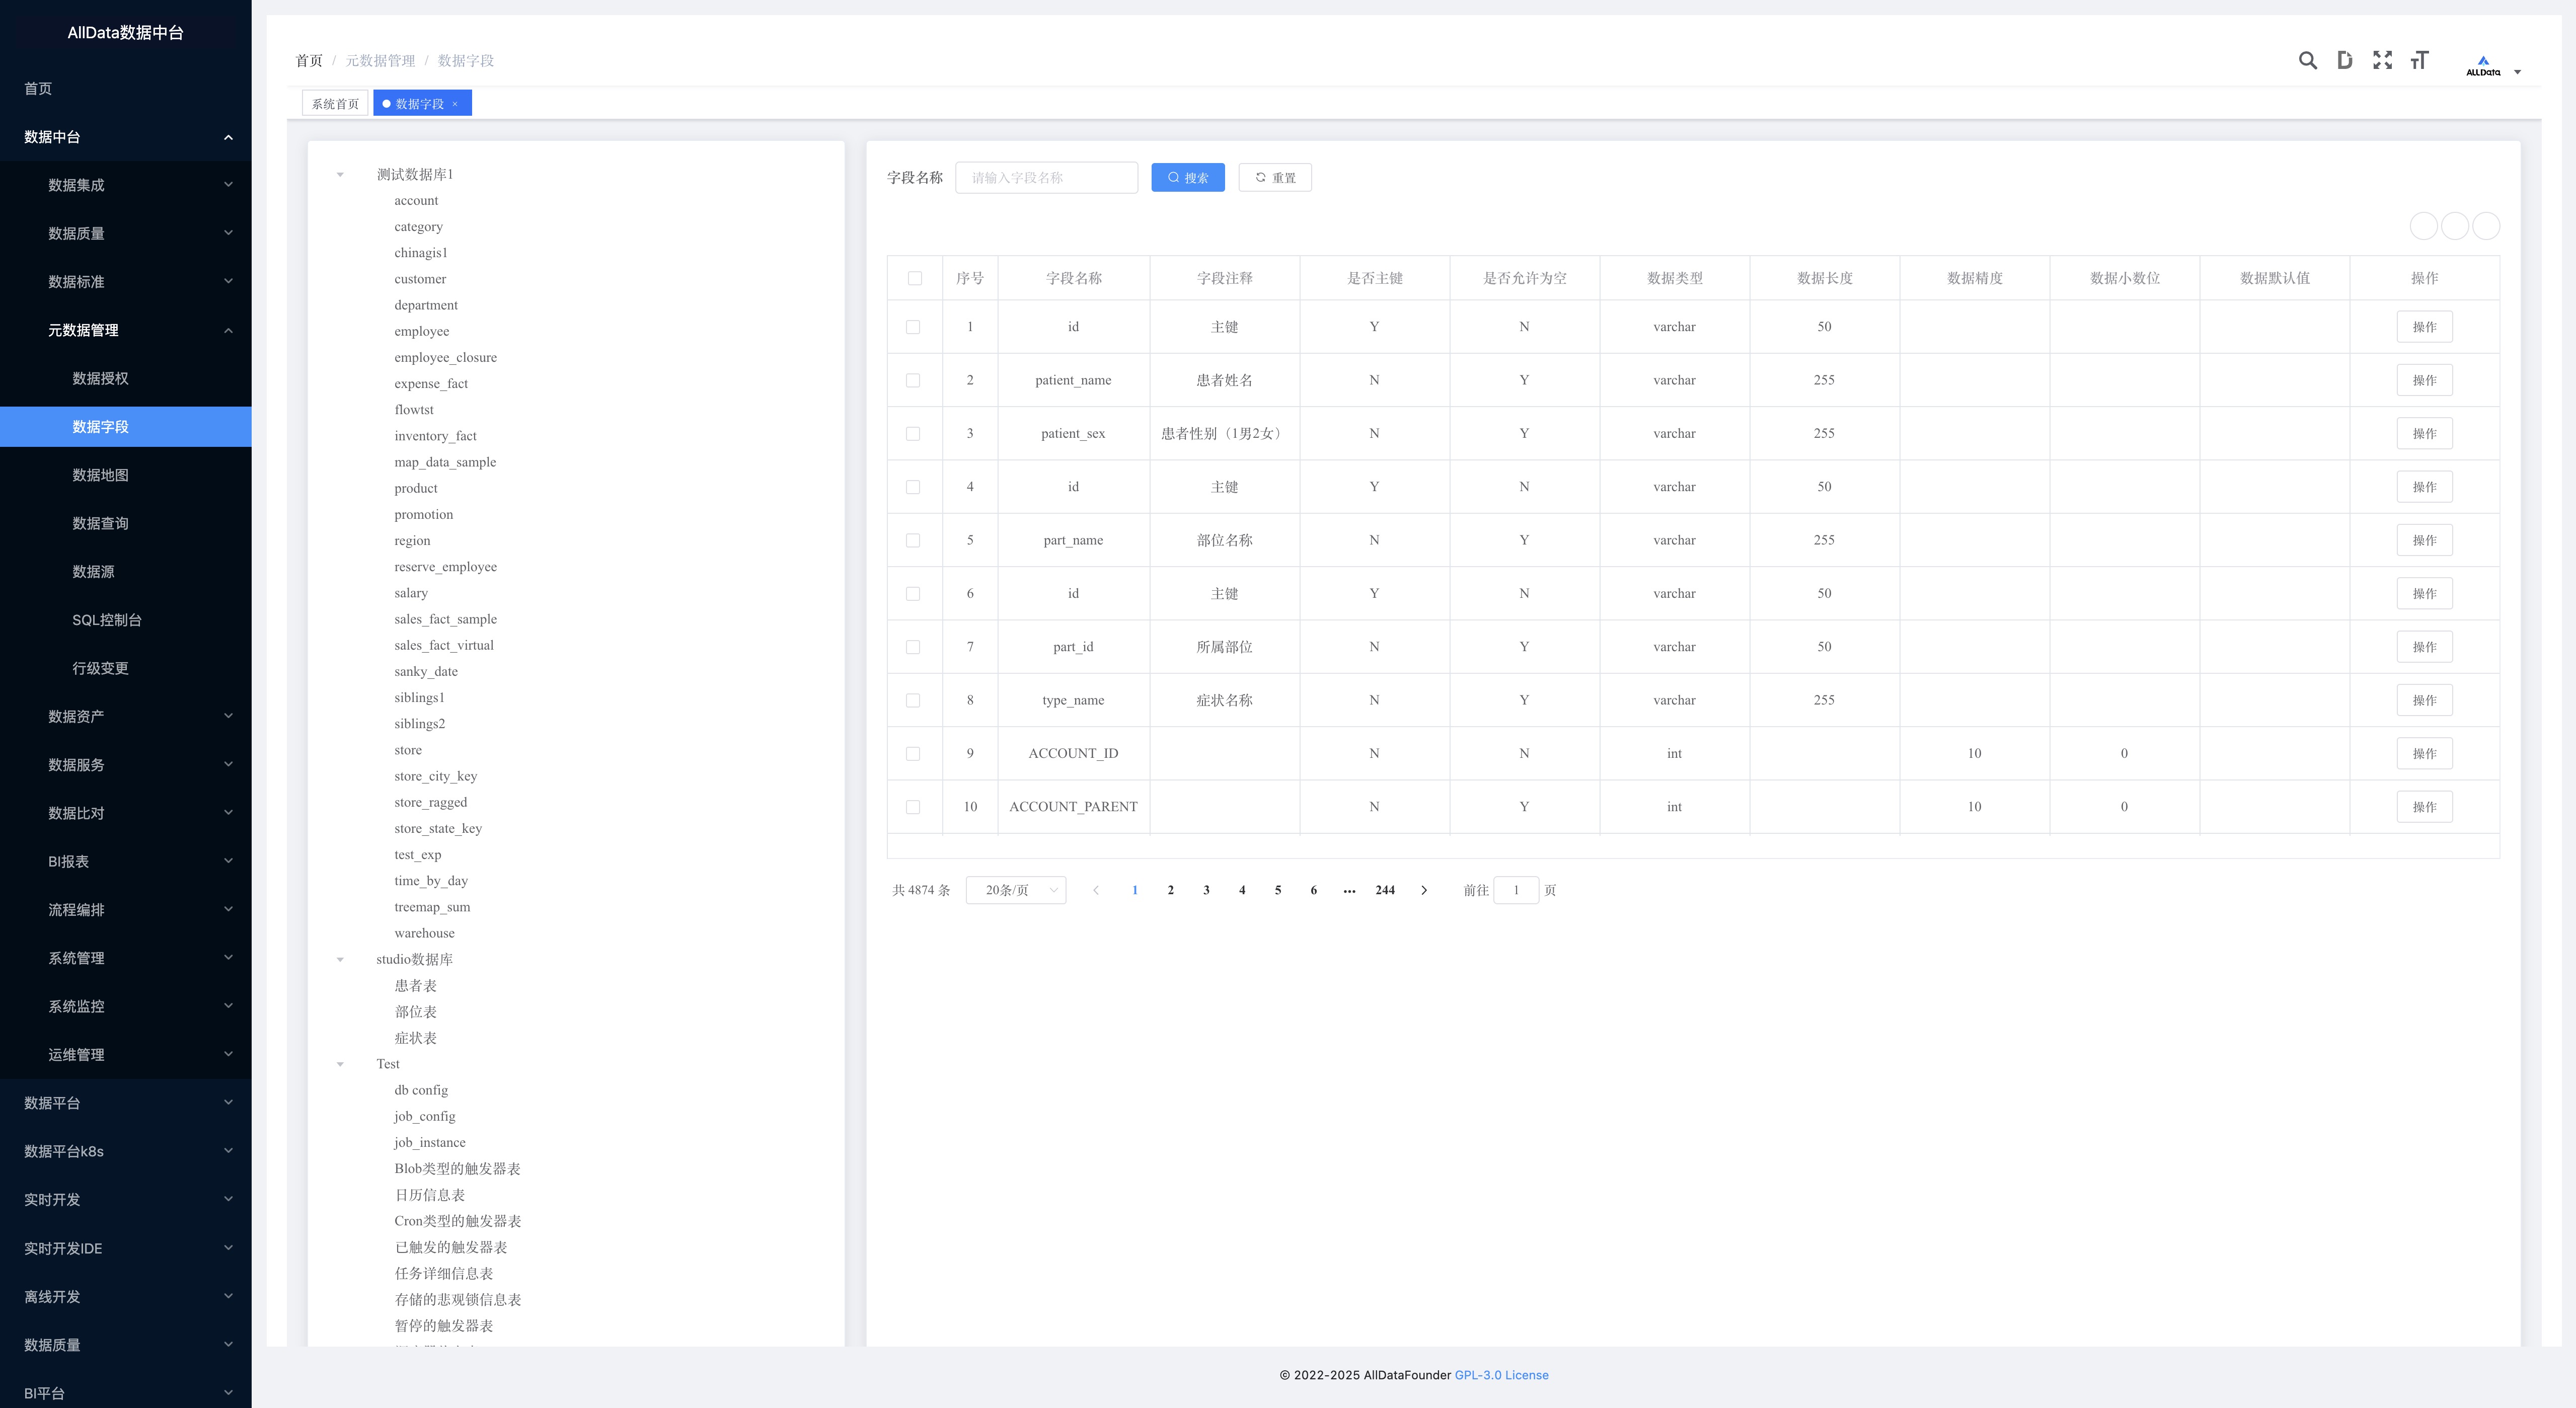The height and width of the screenshot is (1408, 2576).
Task: Select 症状表 in tree
Action: pyautogui.click(x=415, y=1039)
